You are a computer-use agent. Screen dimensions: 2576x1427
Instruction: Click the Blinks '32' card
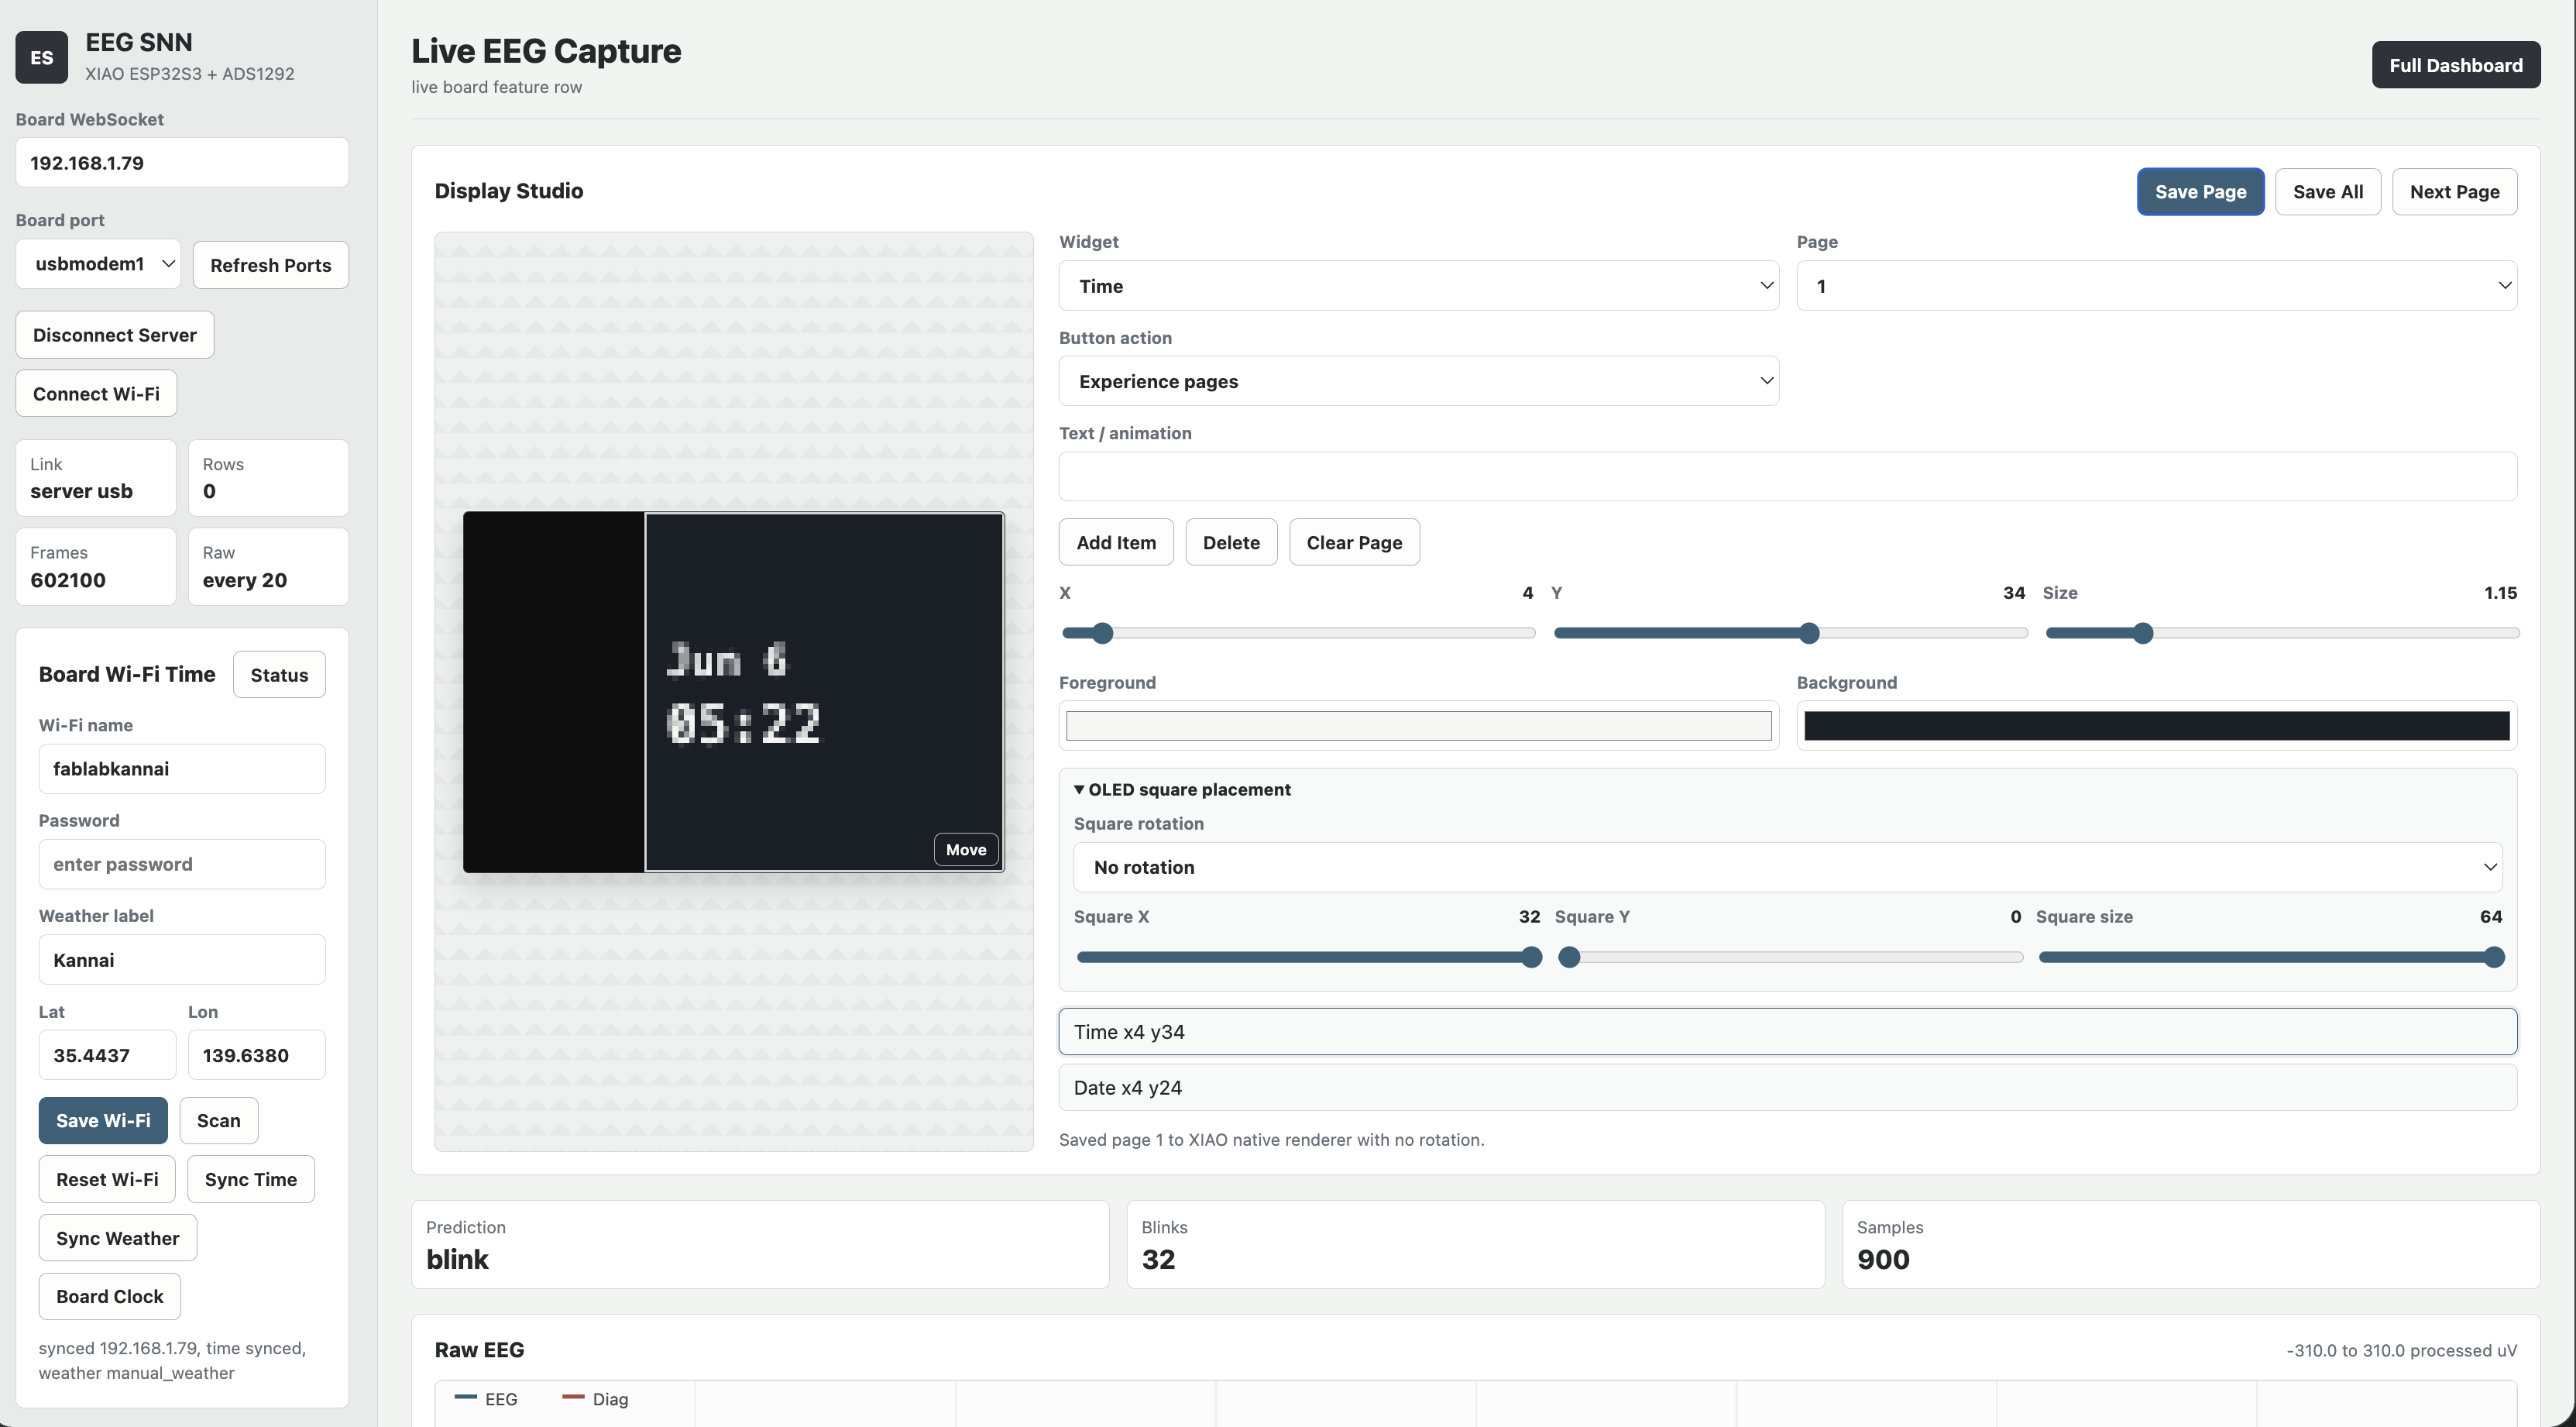pos(1475,1244)
